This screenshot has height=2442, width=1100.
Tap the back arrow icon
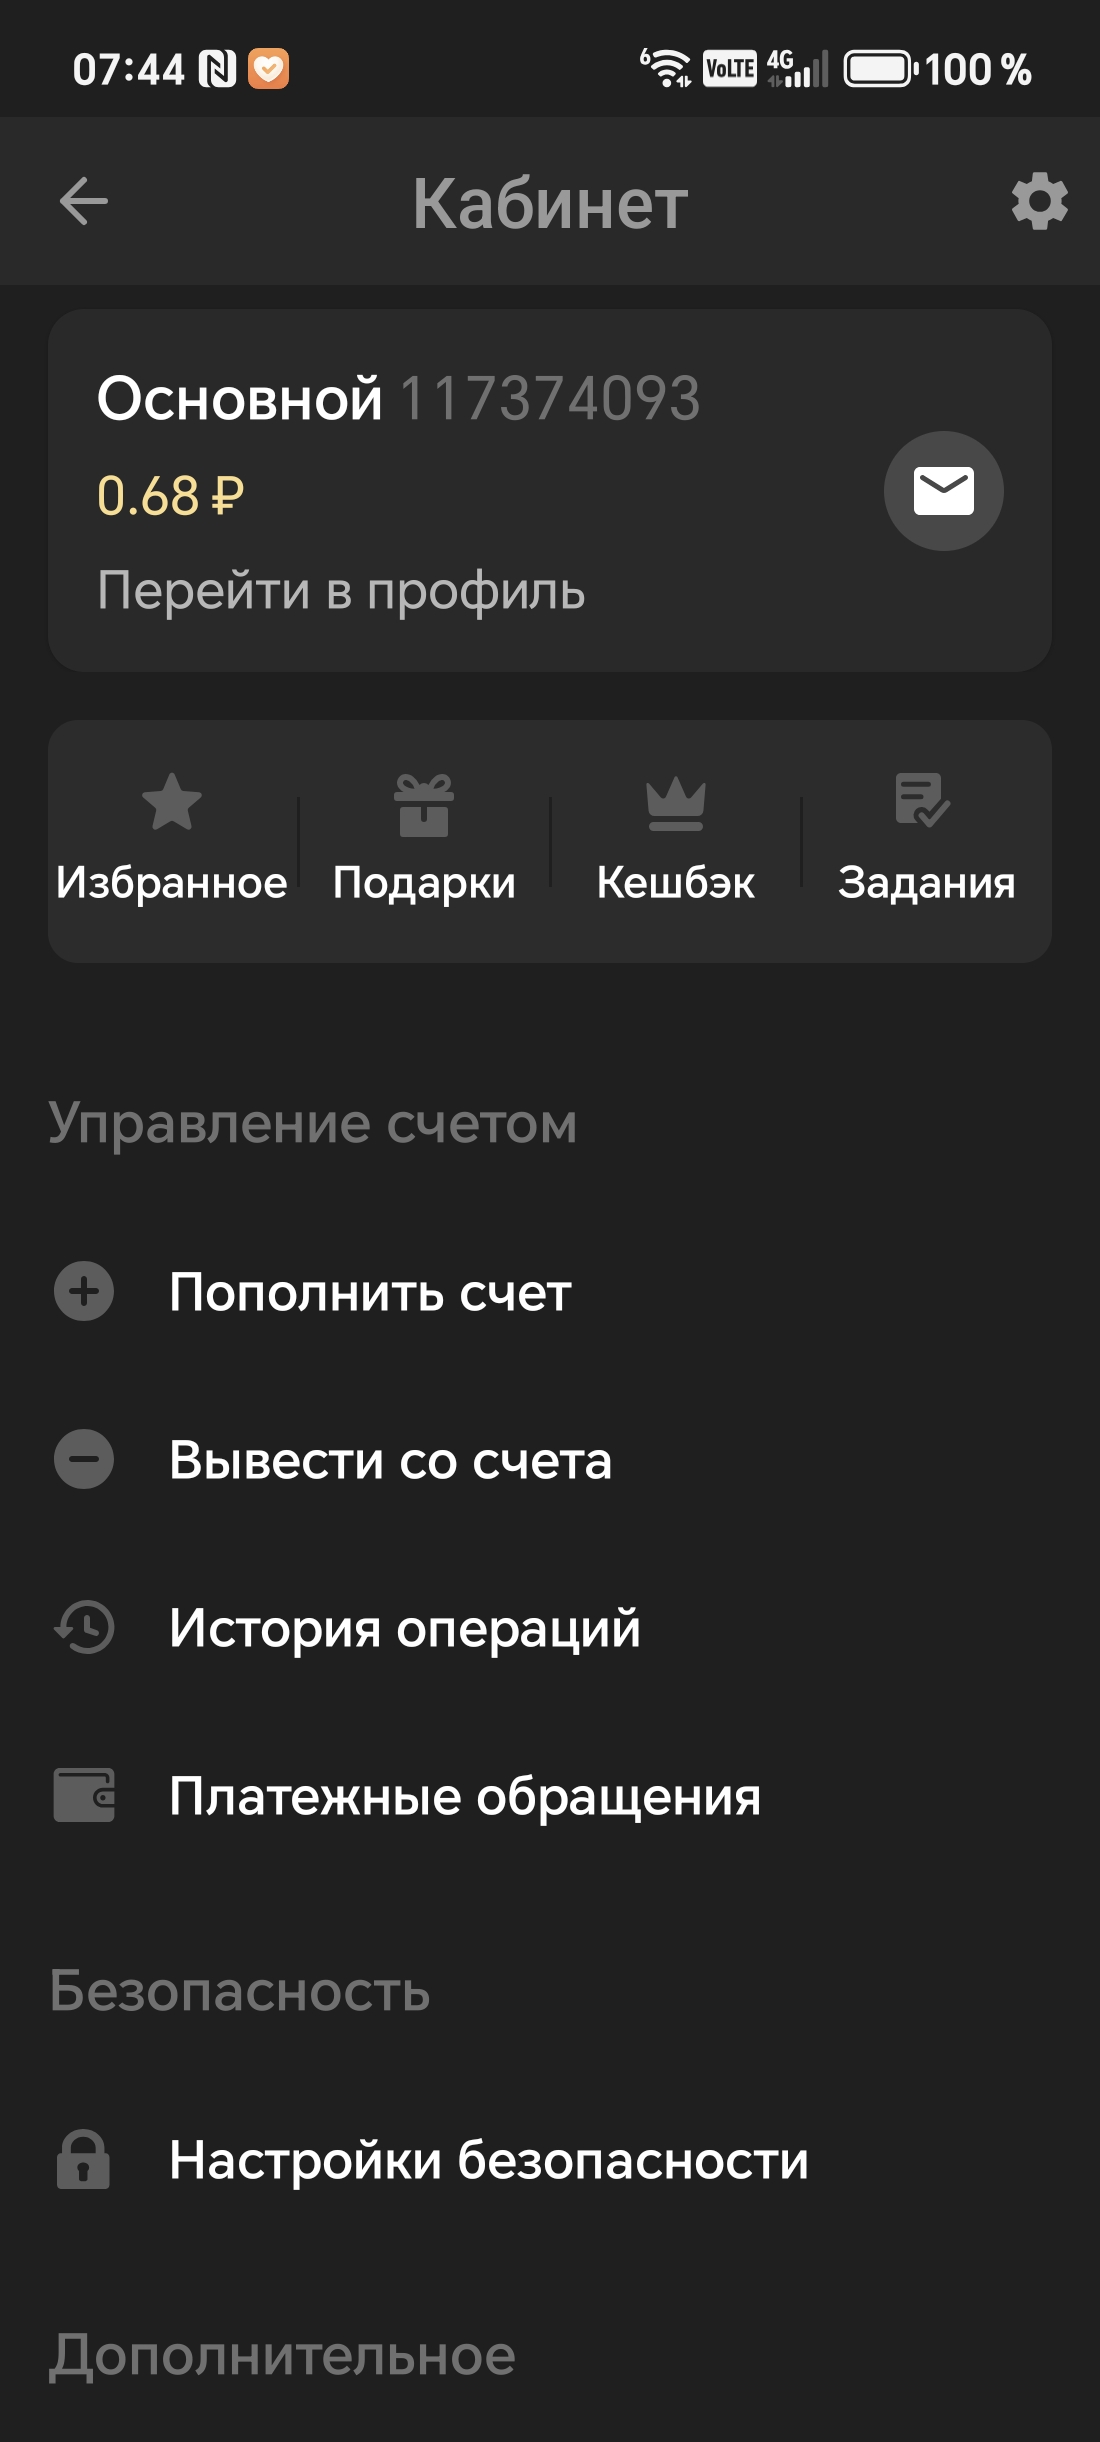click(84, 202)
